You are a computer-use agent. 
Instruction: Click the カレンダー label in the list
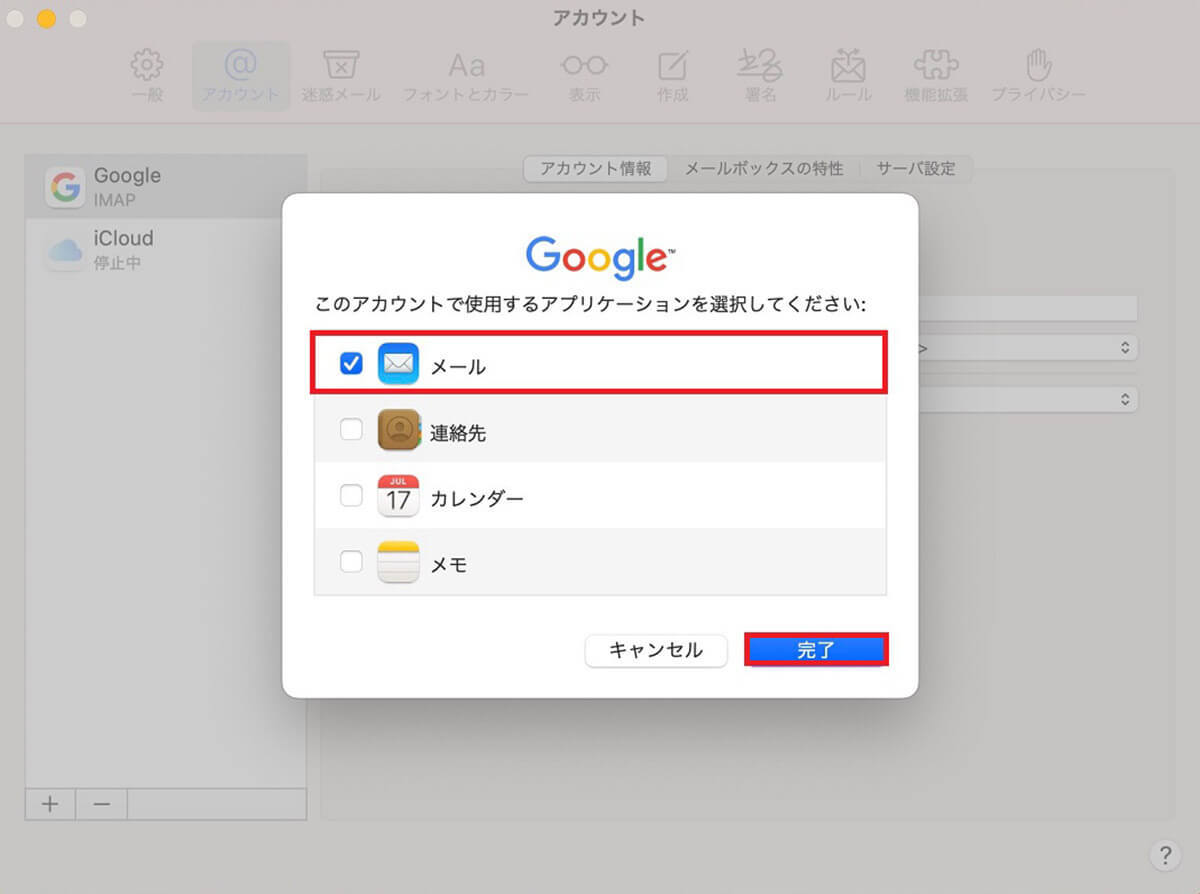pos(477,498)
